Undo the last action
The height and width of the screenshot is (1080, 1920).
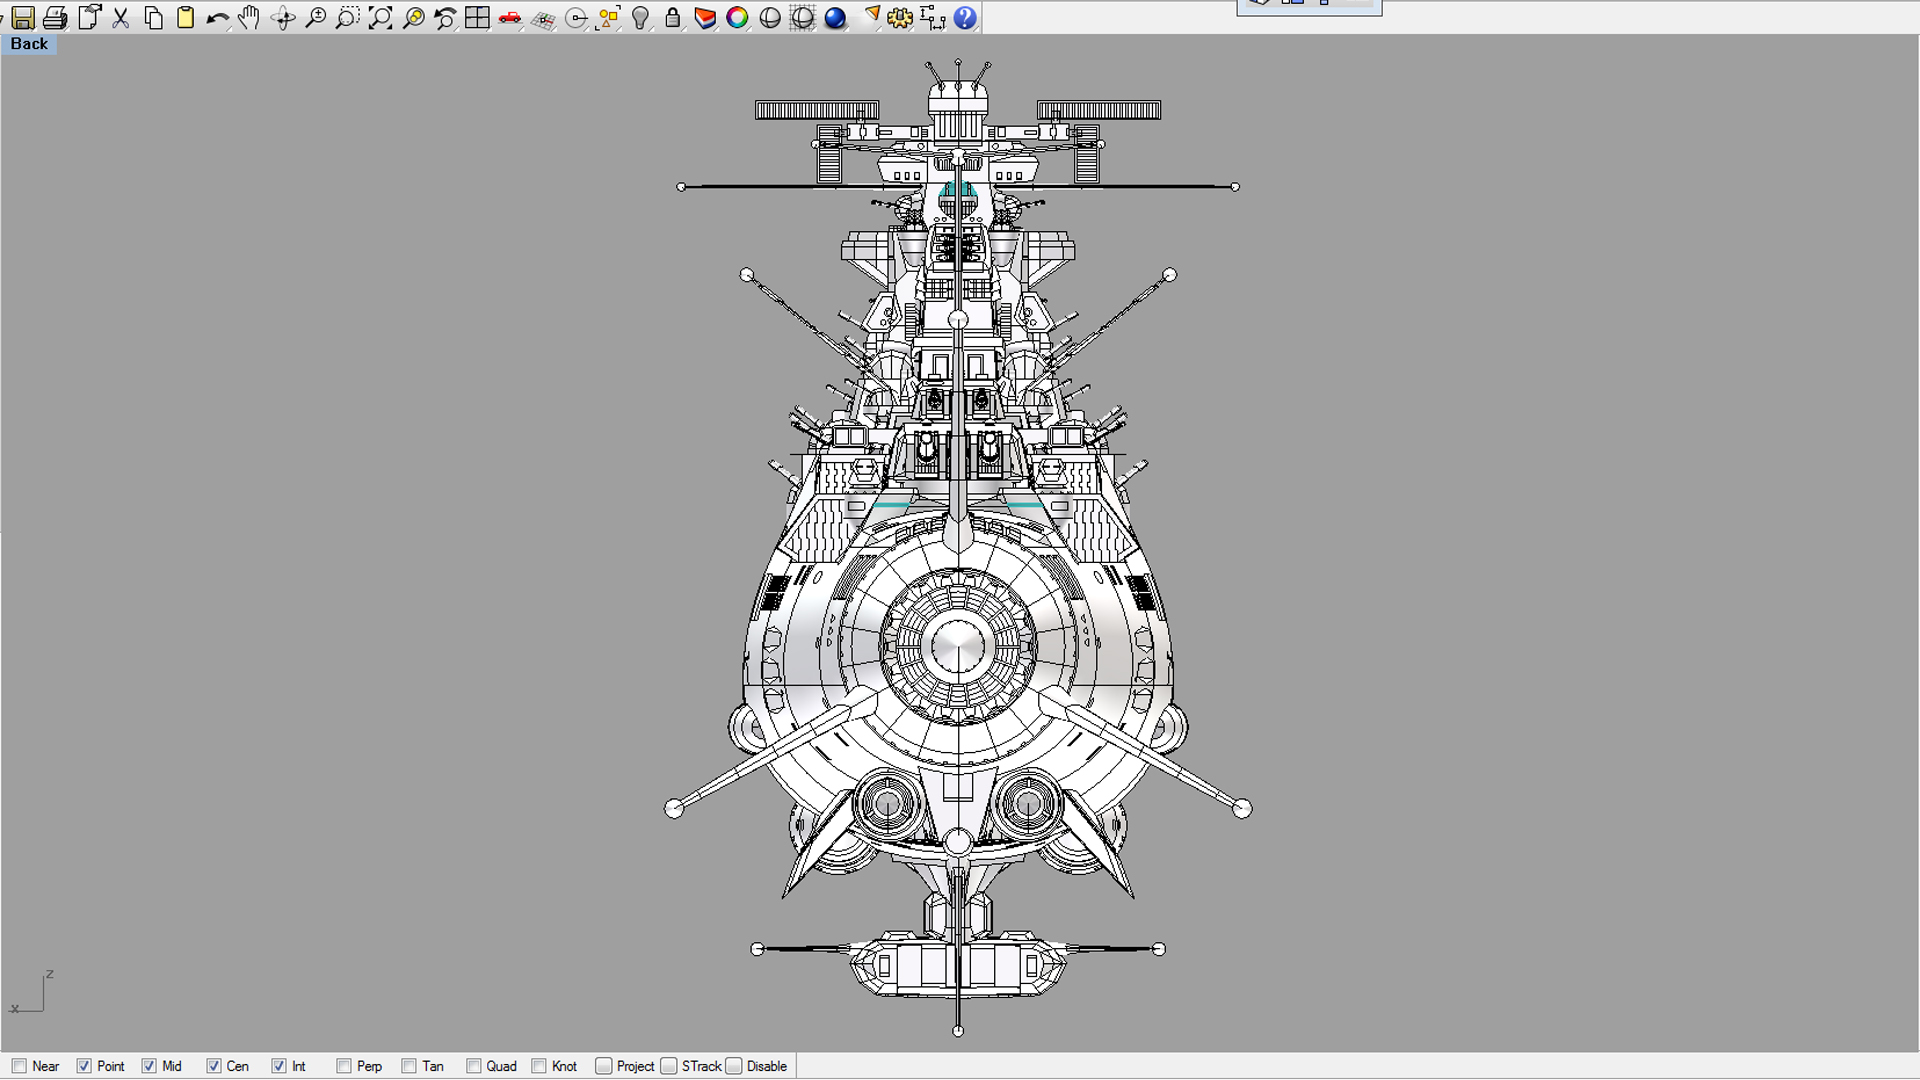217,18
